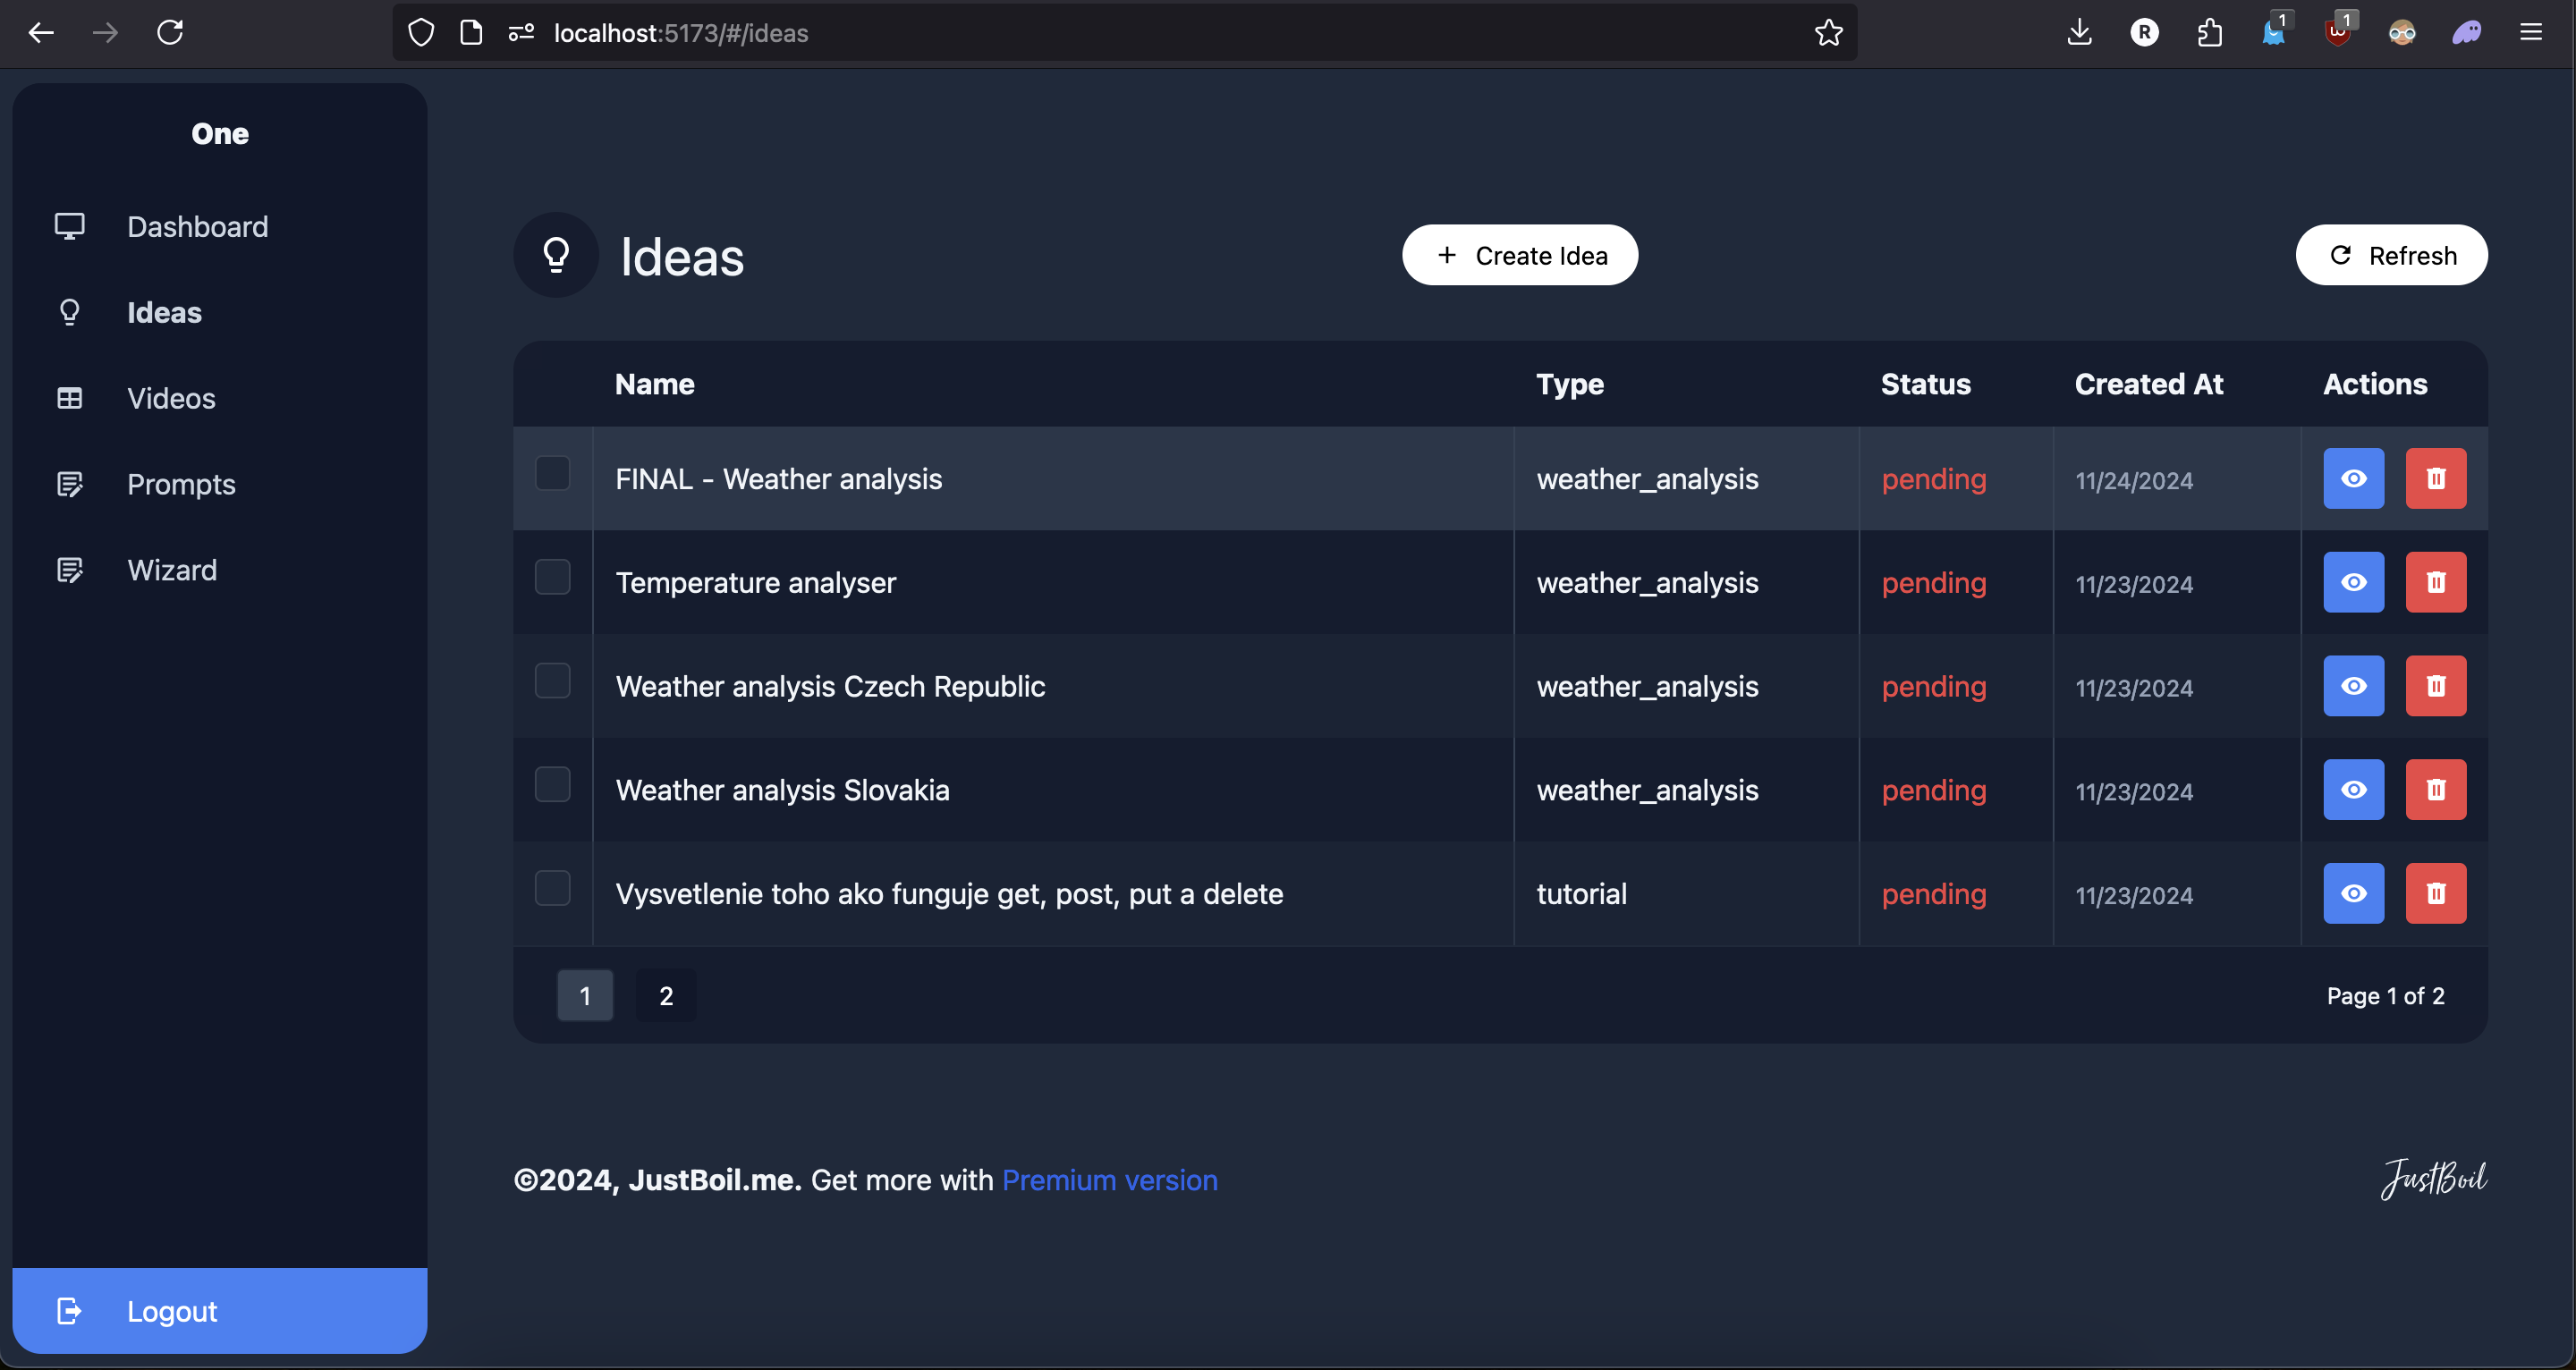Delete the Temperature analyser idea
The height and width of the screenshot is (1370, 2576).
[2435, 582]
